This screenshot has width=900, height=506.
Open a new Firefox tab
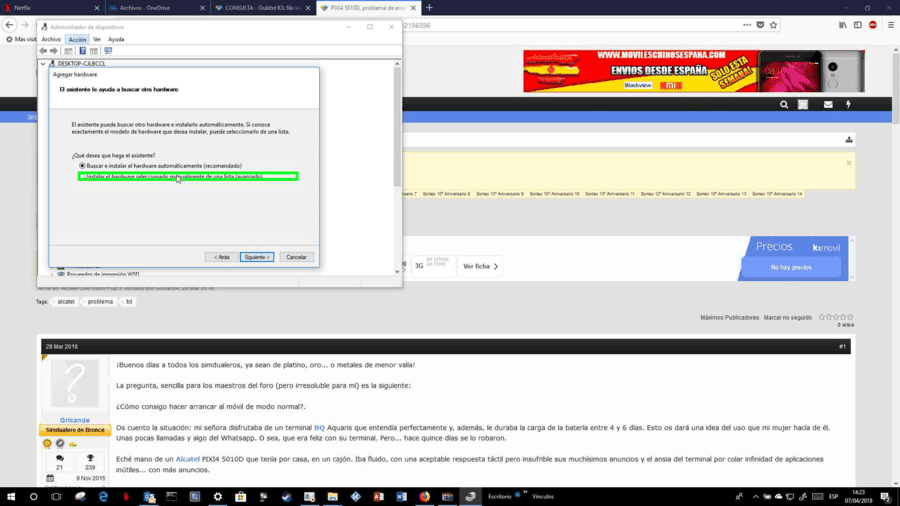pyautogui.click(x=429, y=8)
